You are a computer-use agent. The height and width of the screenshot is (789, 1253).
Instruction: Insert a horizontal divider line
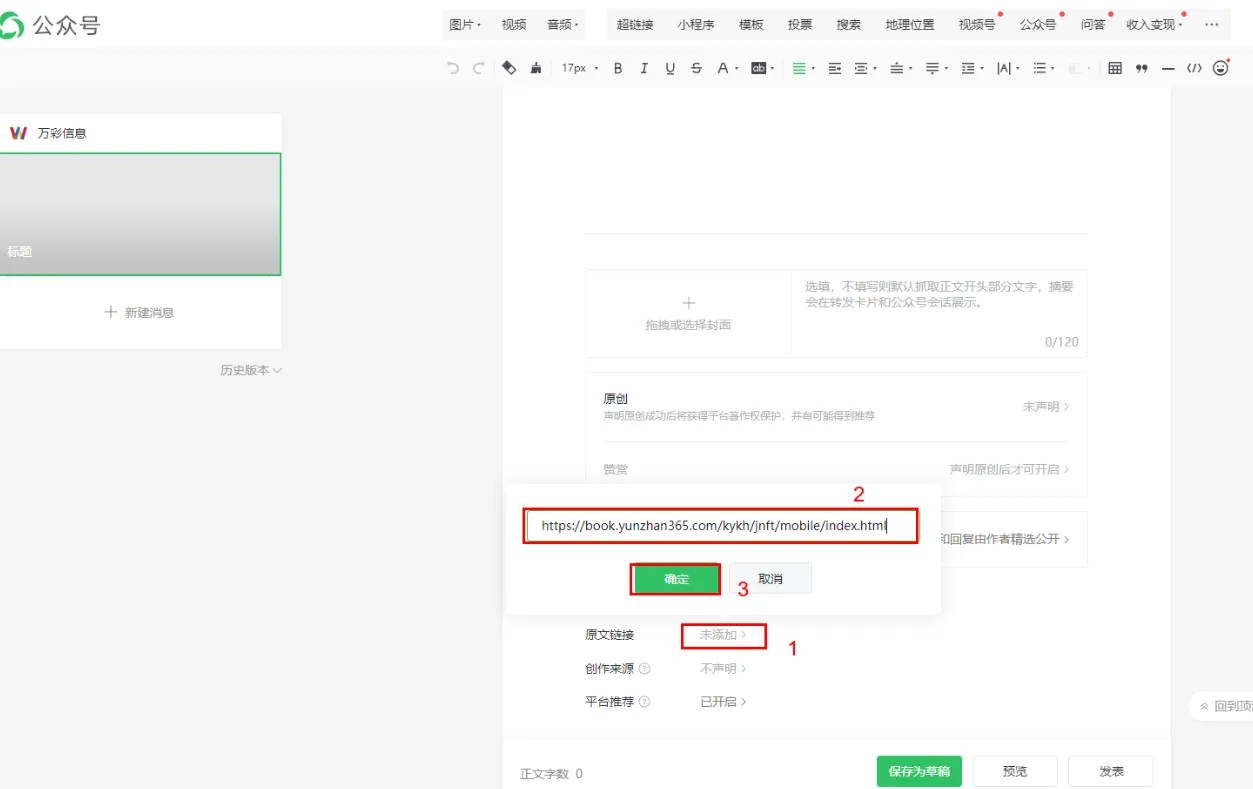tap(1167, 68)
